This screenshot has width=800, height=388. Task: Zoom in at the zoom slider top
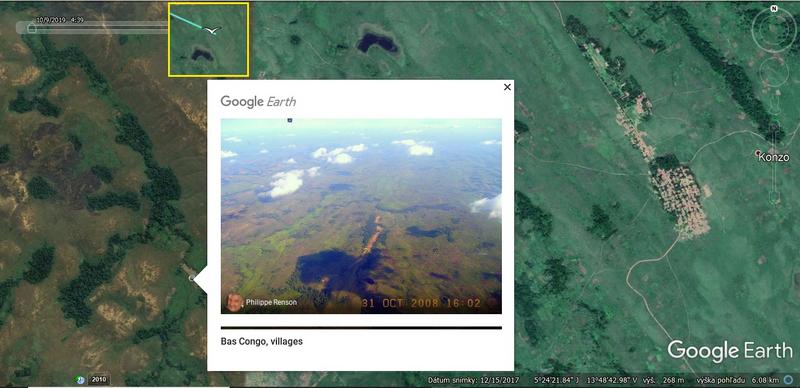click(x=774, y=126)
